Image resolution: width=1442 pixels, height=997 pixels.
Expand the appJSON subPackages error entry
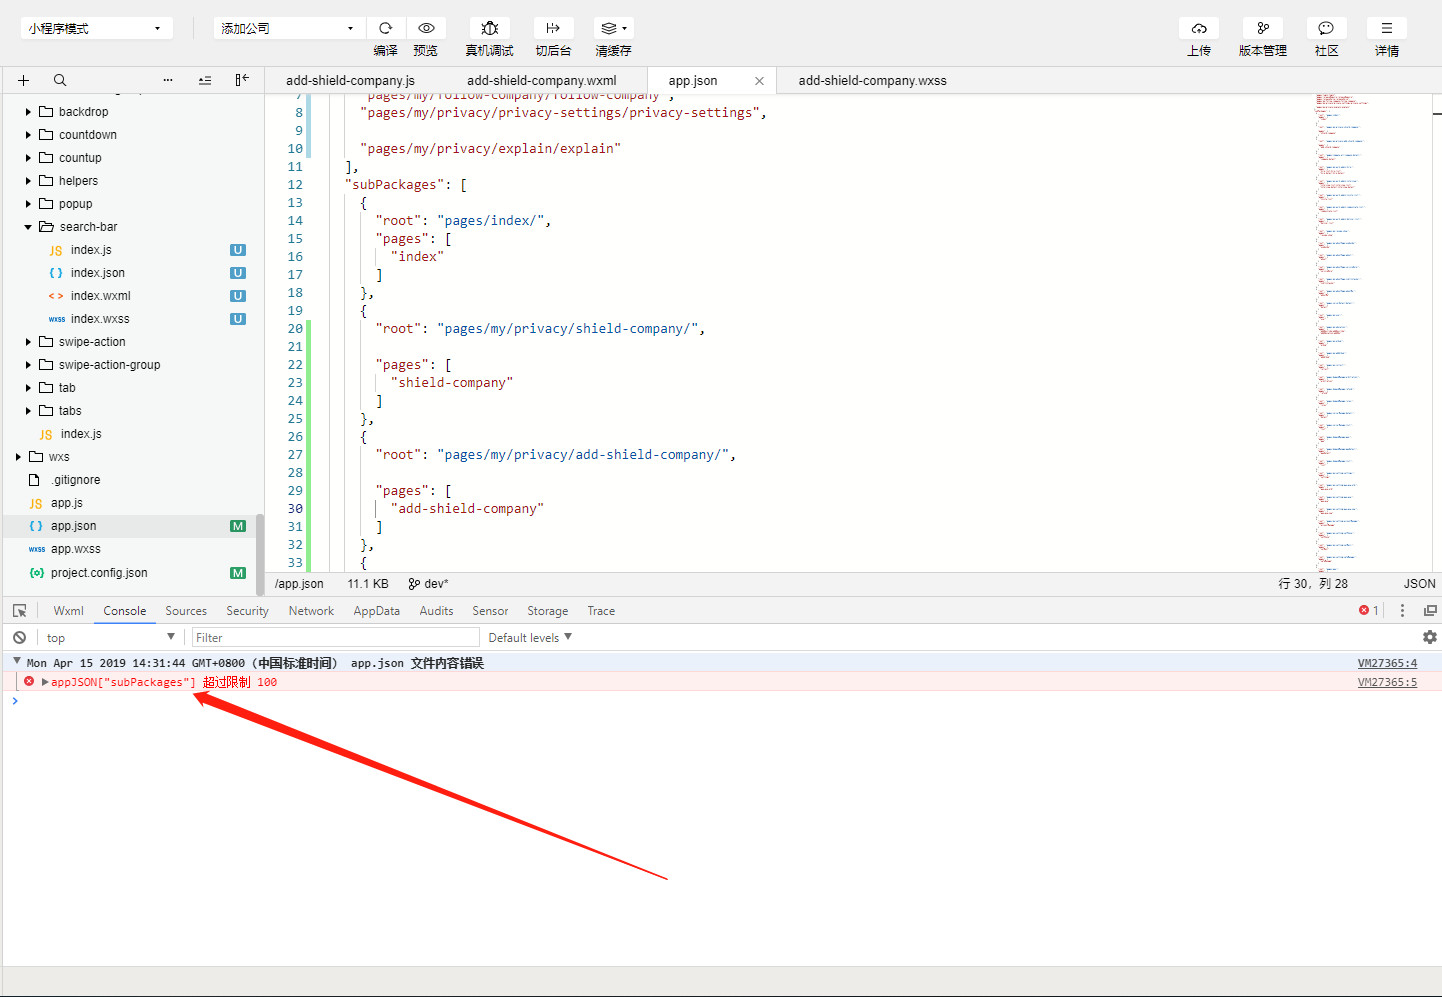45,682
